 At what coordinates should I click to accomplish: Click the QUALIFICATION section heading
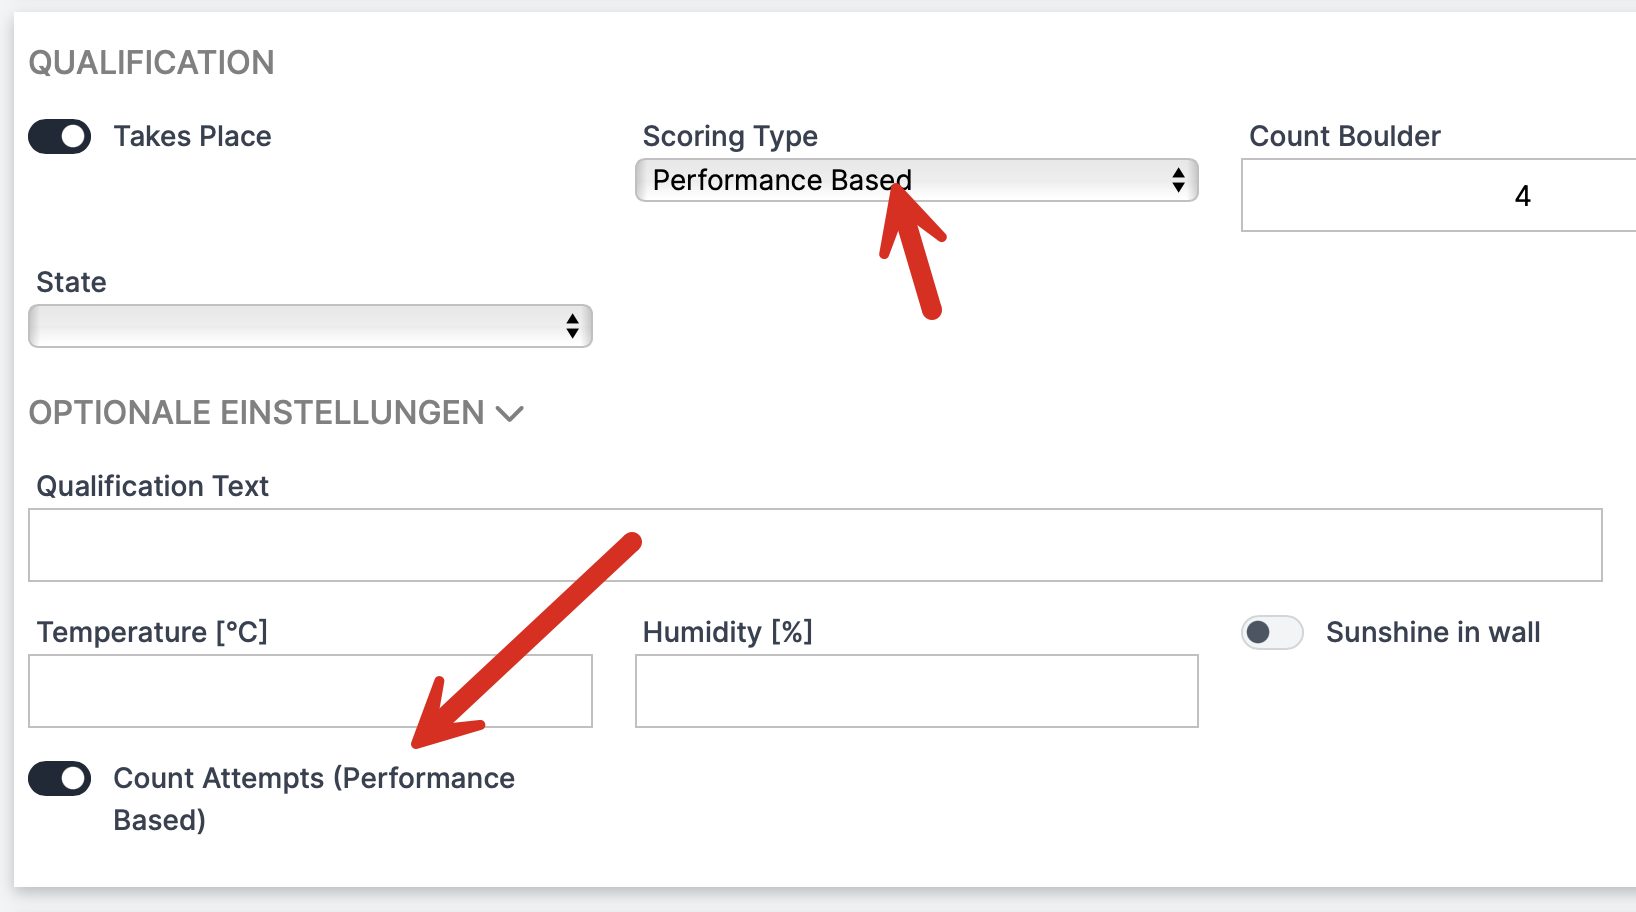[151, 63]
